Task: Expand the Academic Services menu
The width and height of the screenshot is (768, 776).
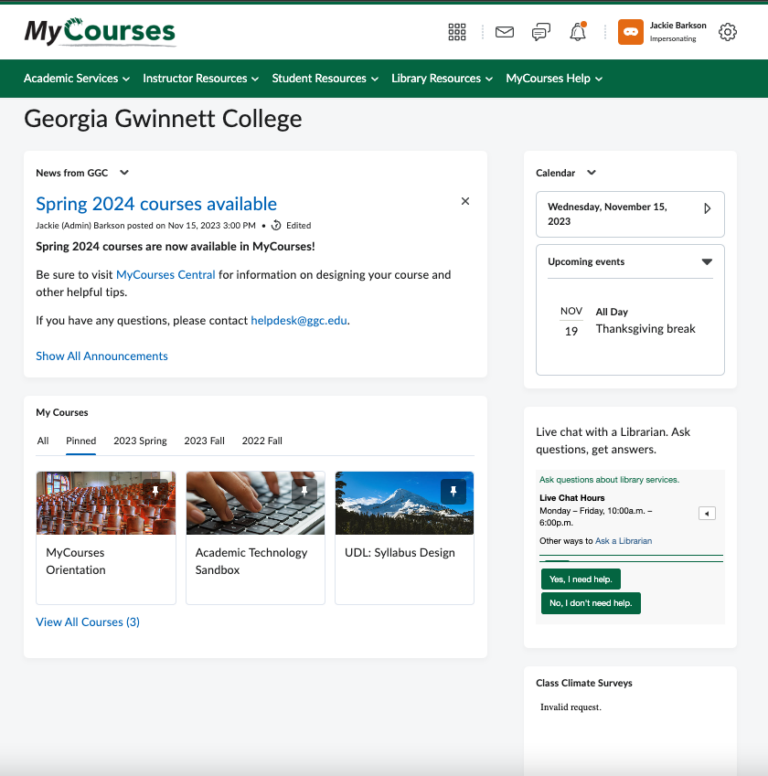Action: coord(77,78)
